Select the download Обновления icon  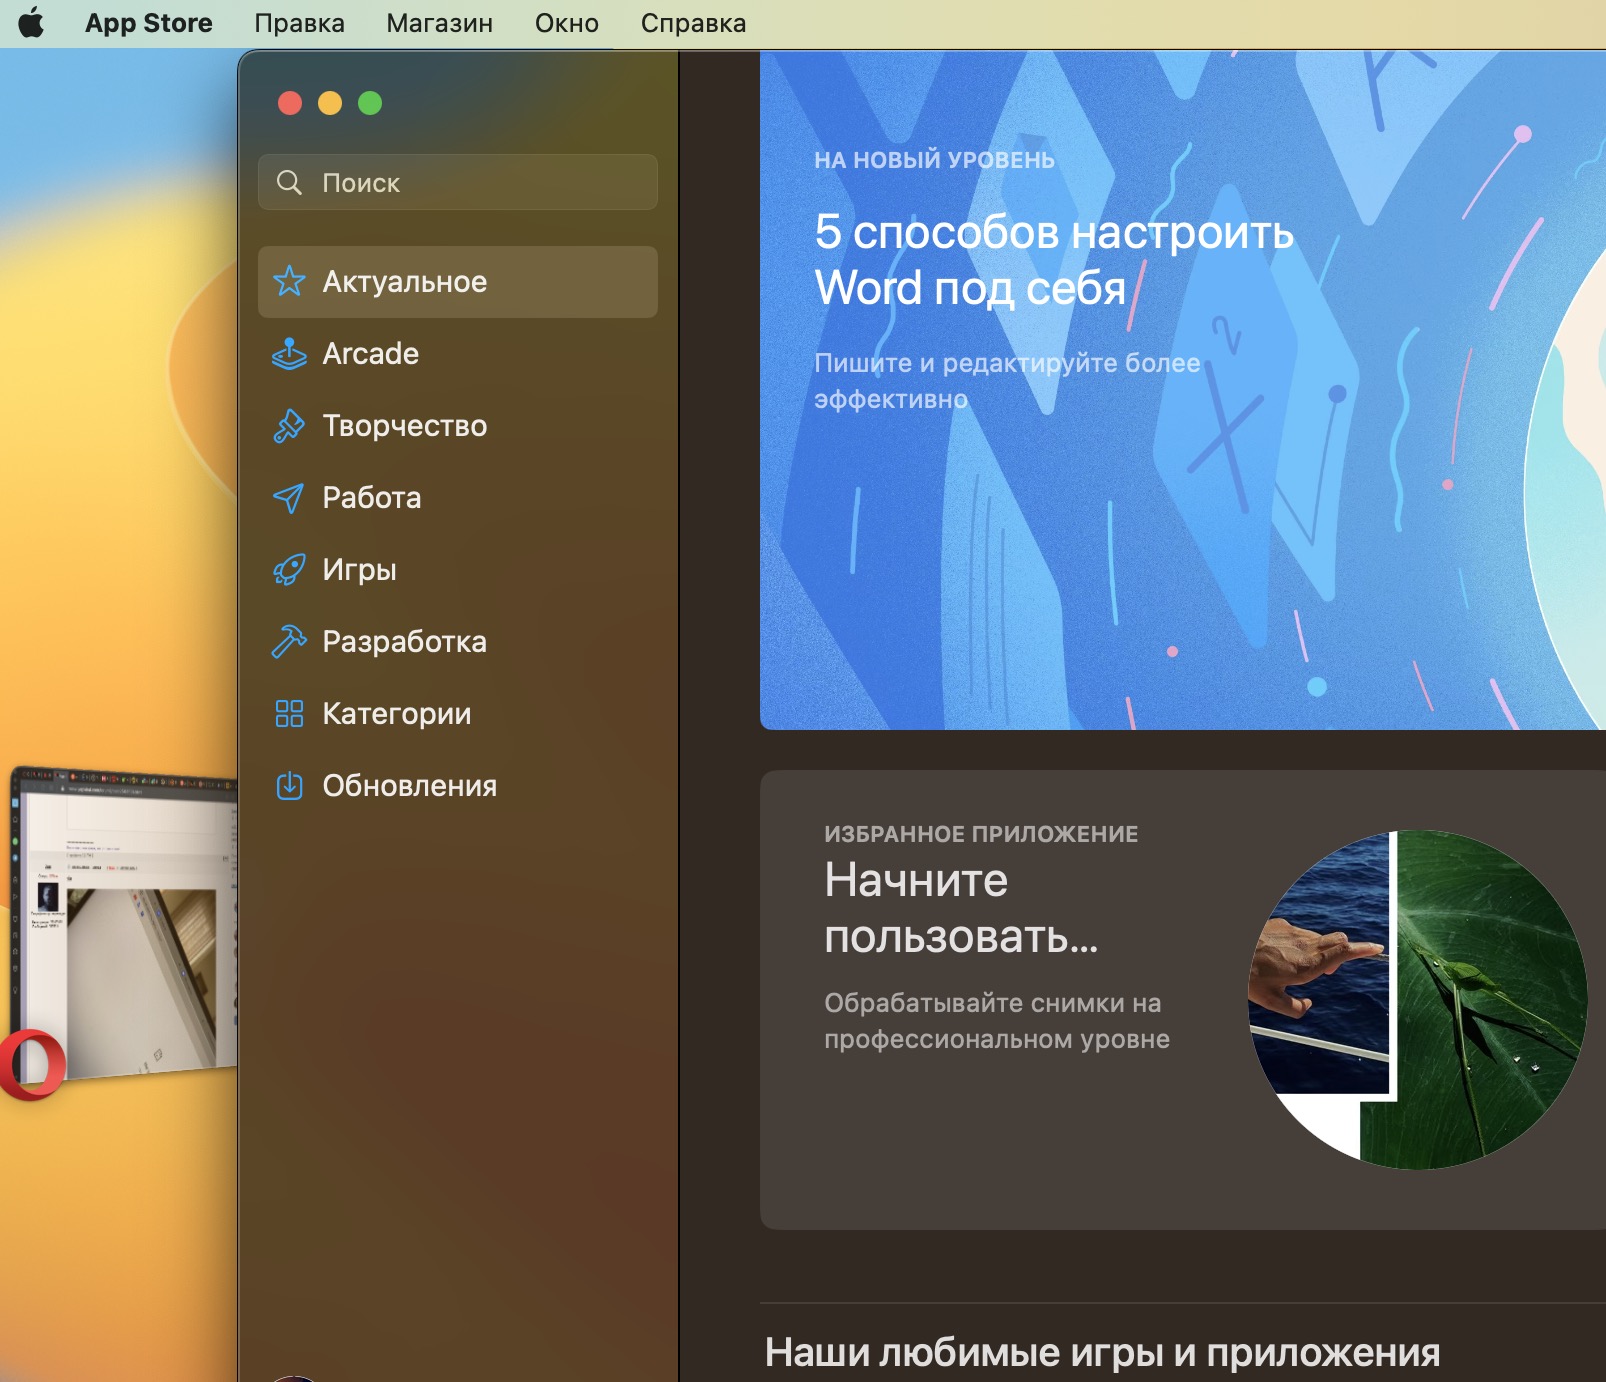pos(289,785)
